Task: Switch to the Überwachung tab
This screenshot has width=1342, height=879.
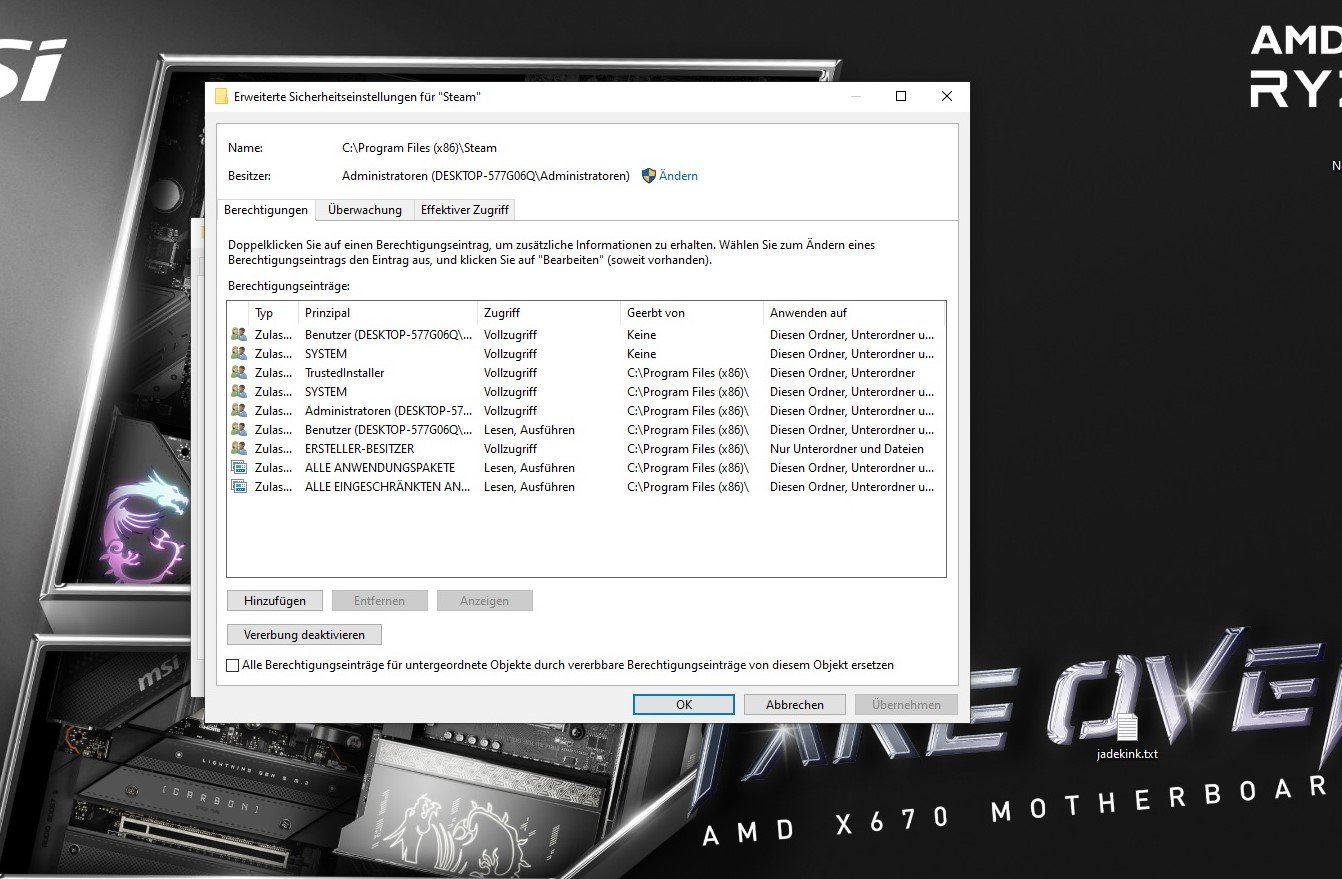Action: click(365, 210)
